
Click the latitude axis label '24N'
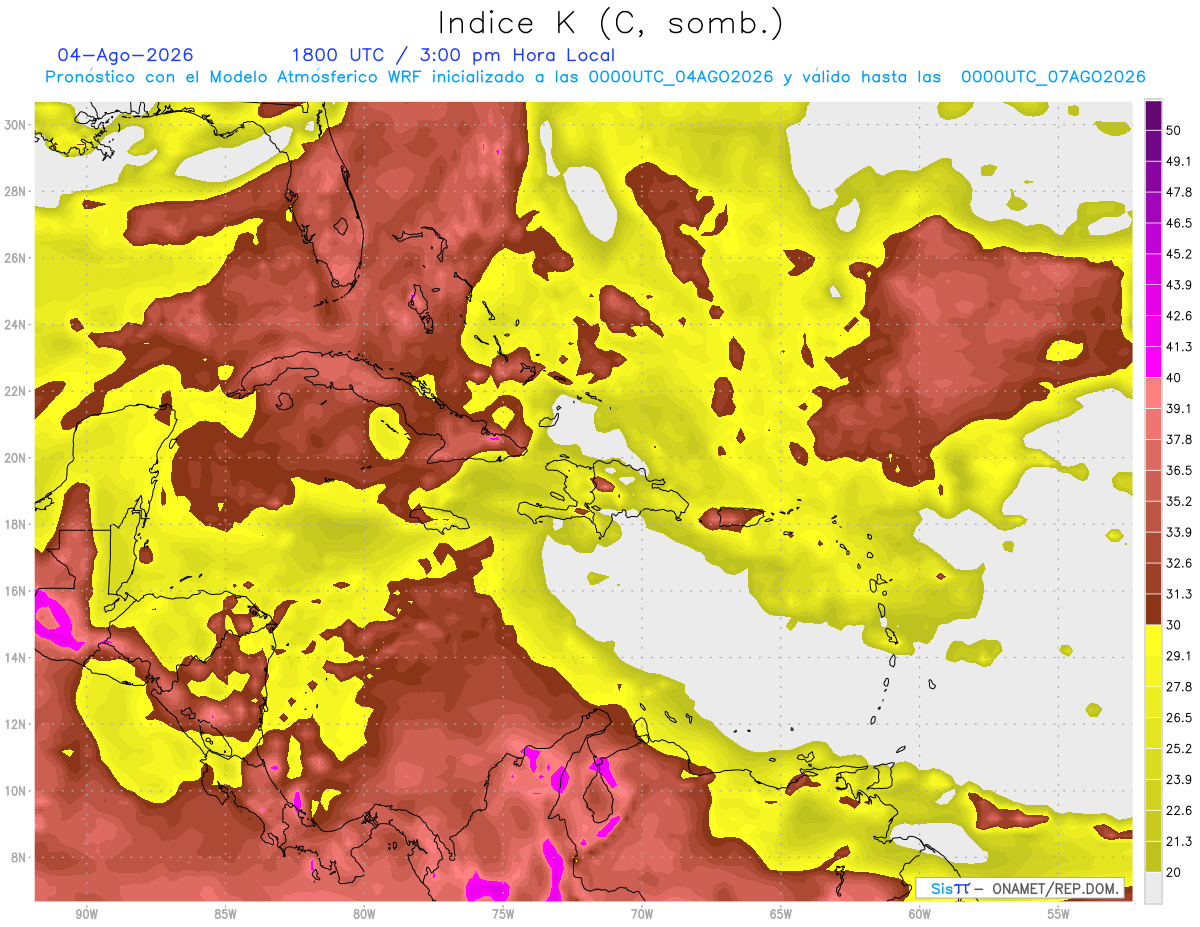pyautogui.click(x=15, y=325)
